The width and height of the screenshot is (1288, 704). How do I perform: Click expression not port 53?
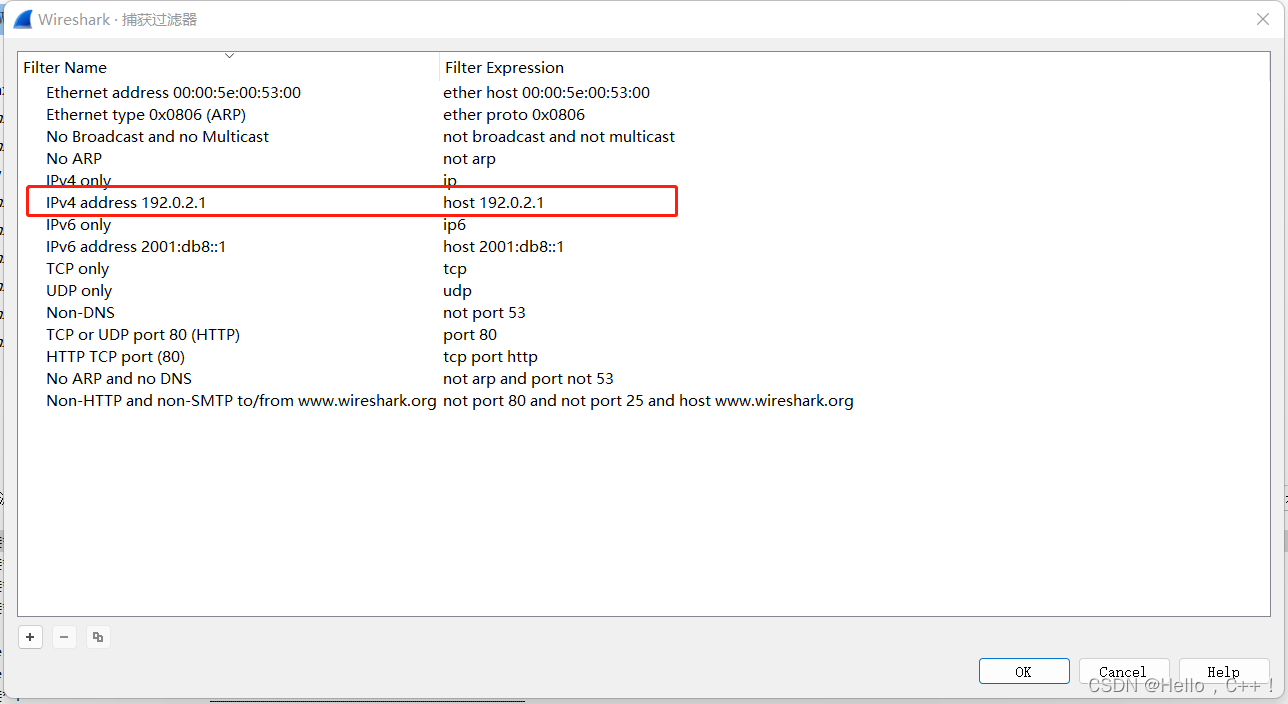(484, 312)
